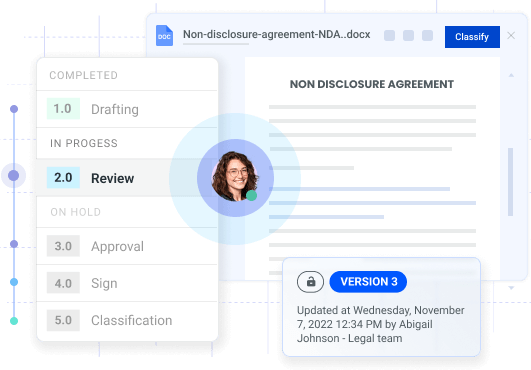Viewport: 531px width, 370px height.
Task: Click the blue DOC file icon
Action: (164, 36)
